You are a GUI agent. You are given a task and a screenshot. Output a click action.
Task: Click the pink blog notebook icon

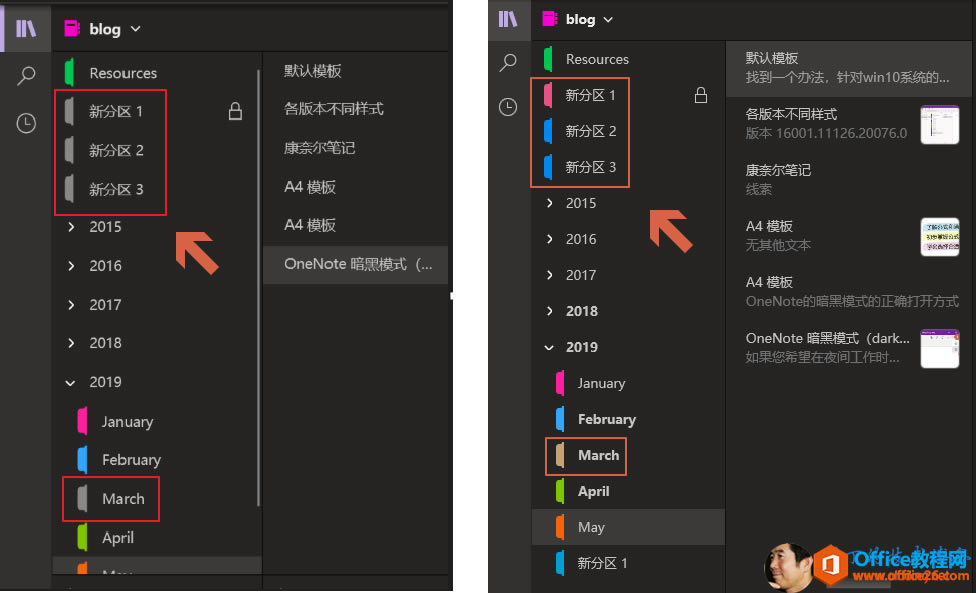(72, 28)
